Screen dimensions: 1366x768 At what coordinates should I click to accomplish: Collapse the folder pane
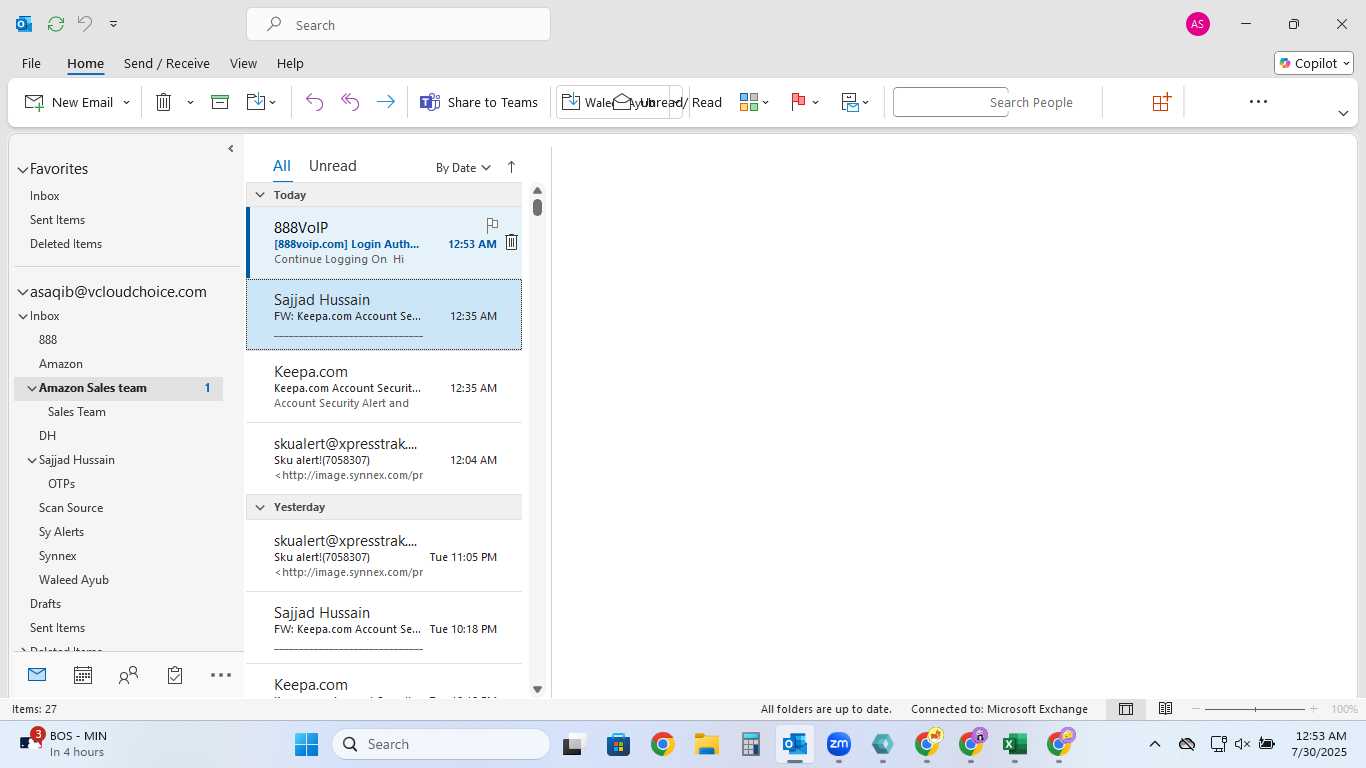231,149
